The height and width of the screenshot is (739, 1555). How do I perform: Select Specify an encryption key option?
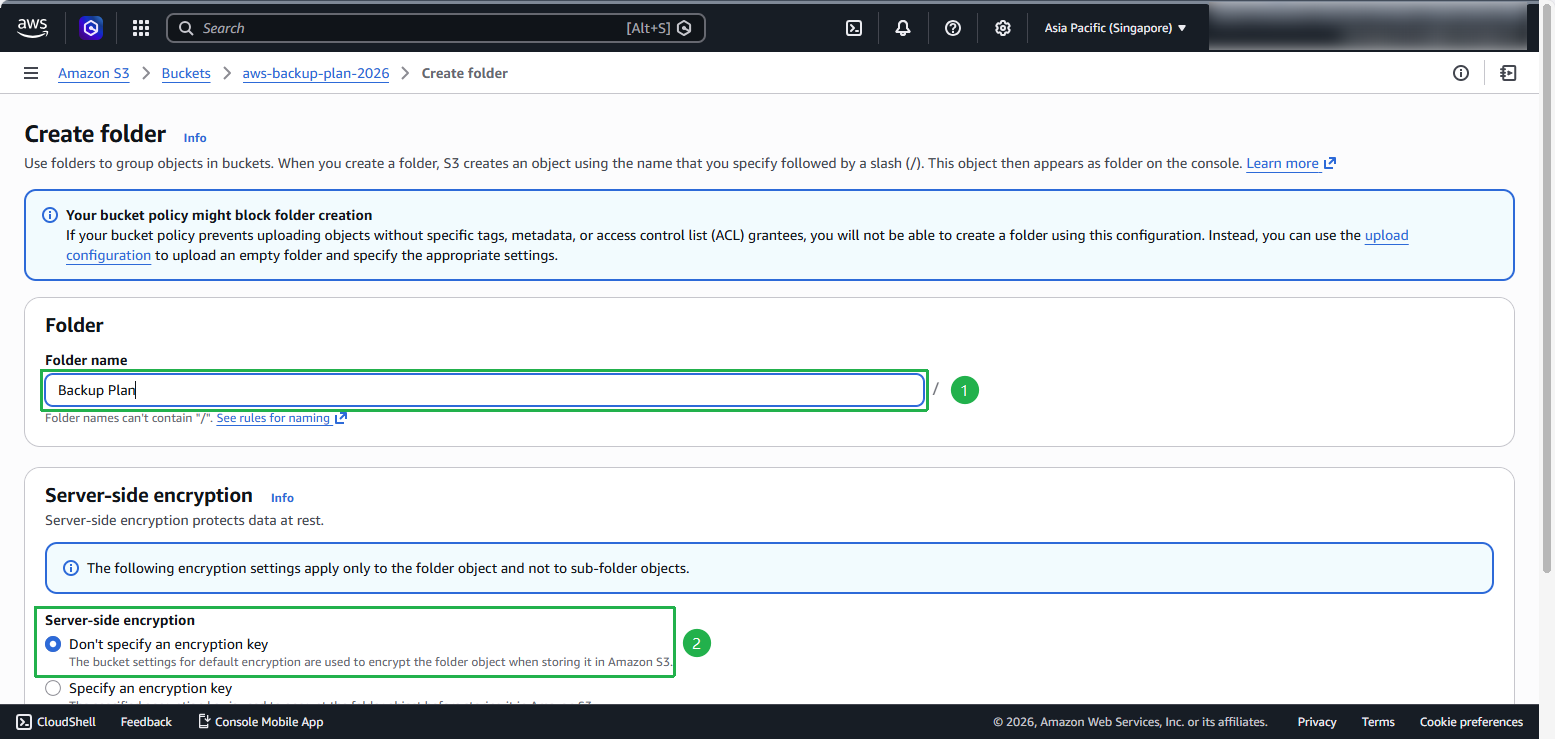coord(53,688)
